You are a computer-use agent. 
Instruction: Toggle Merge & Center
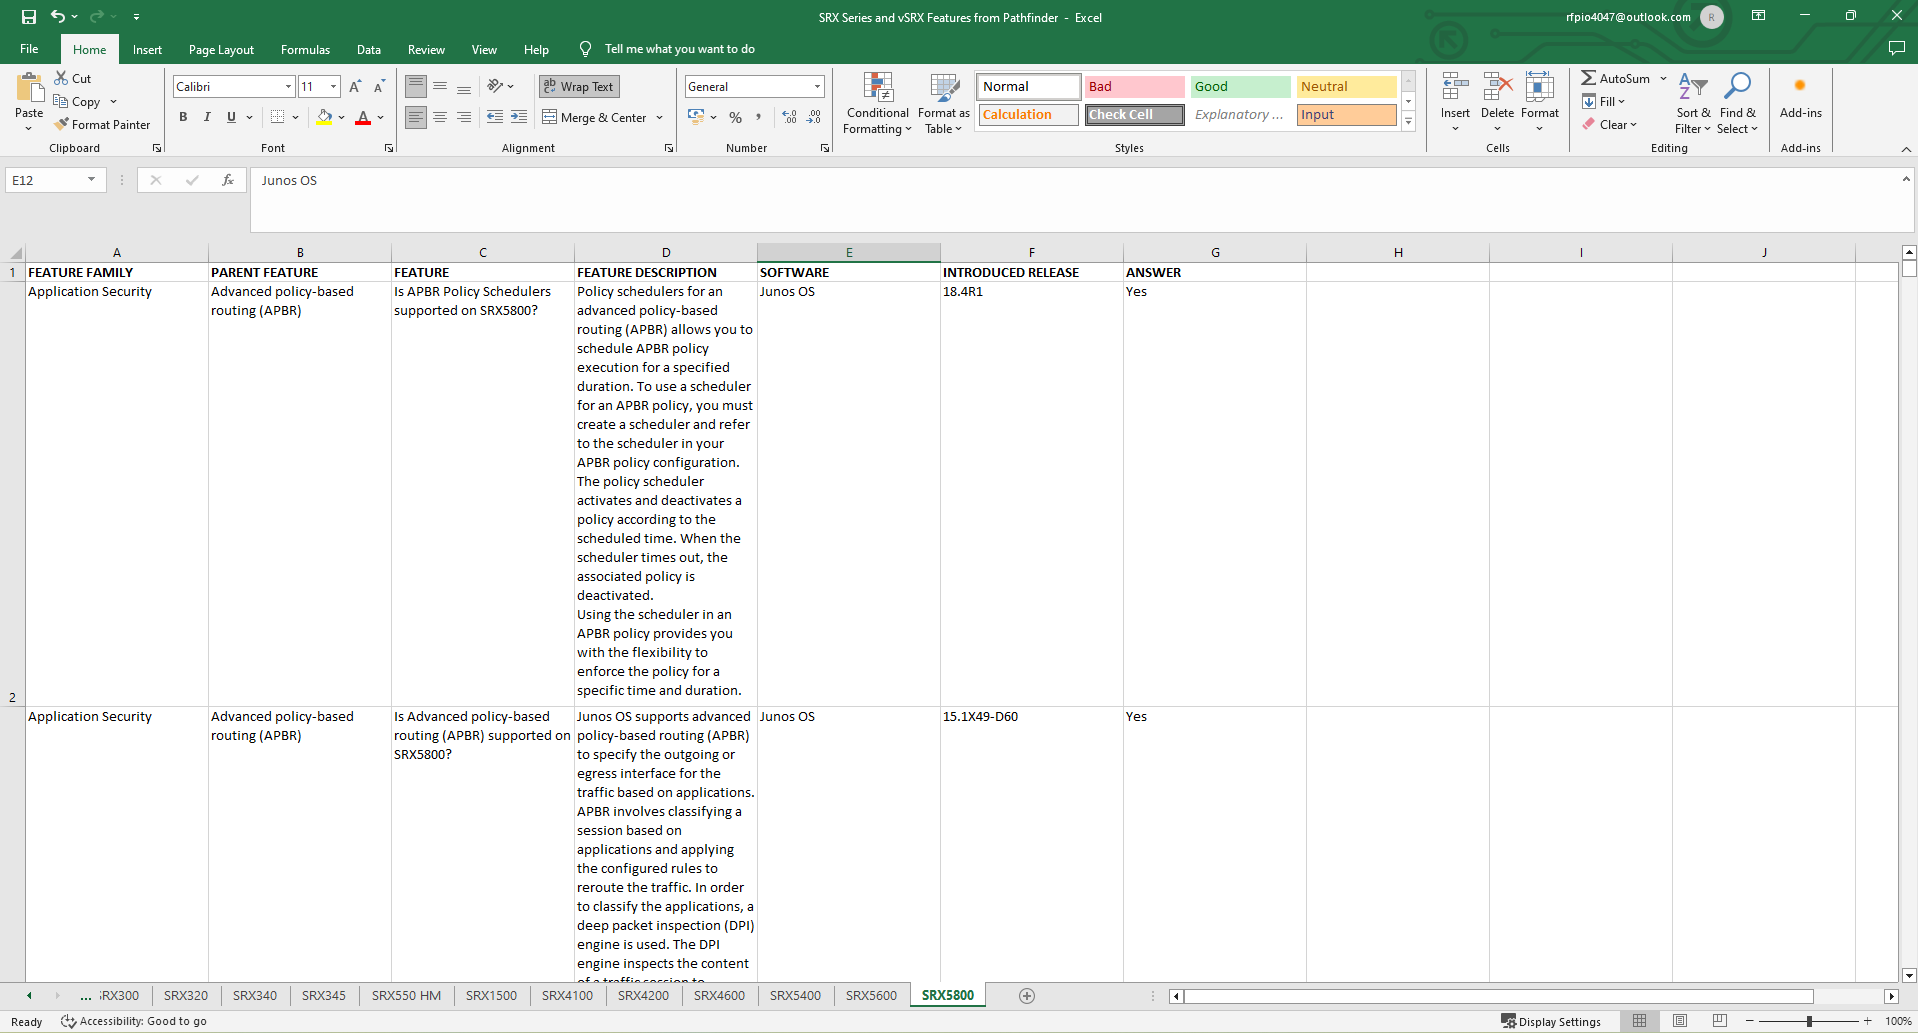click(596, 117)
